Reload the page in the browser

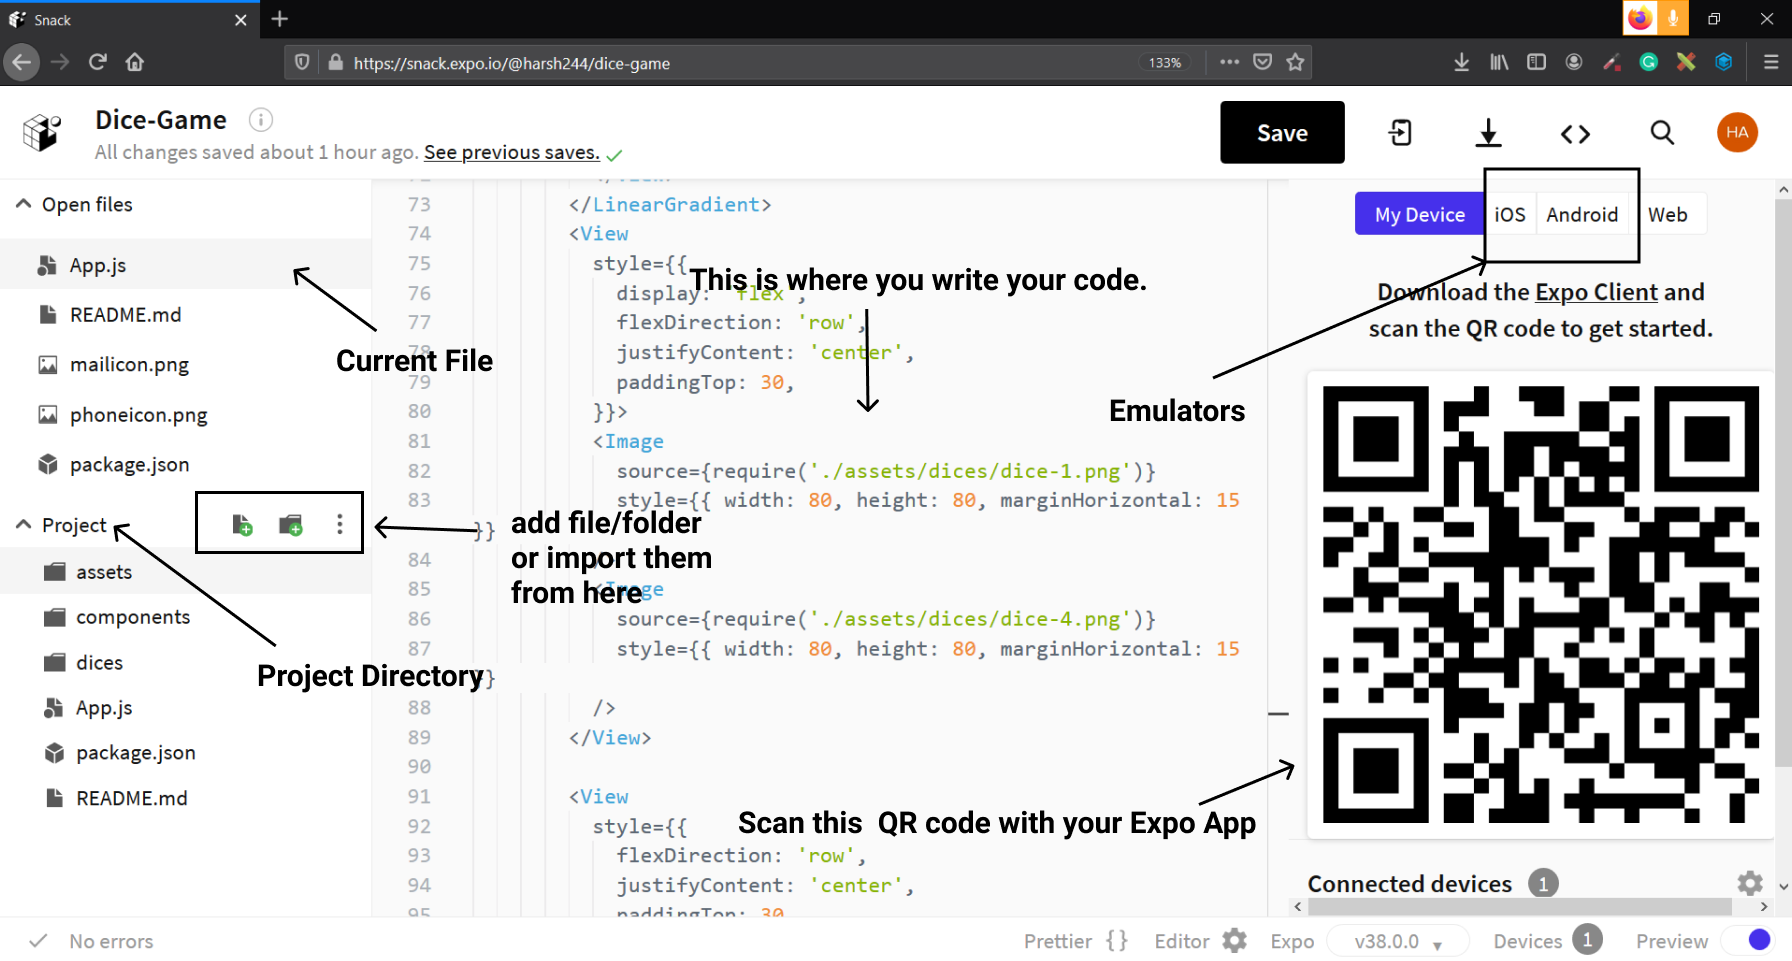tap(97, 62)
